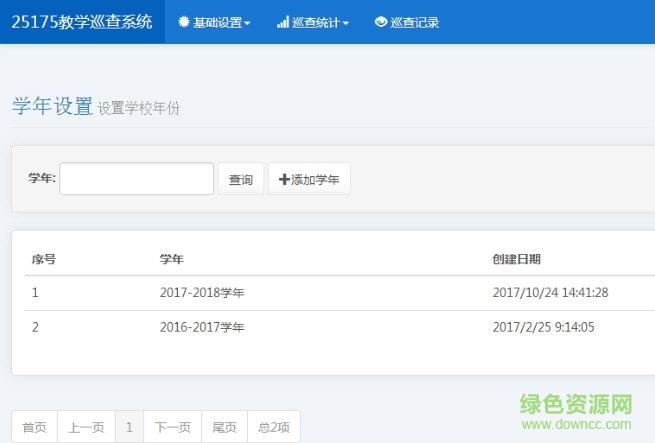
Task: Go to 首页 first page
Action: point(35,427)
